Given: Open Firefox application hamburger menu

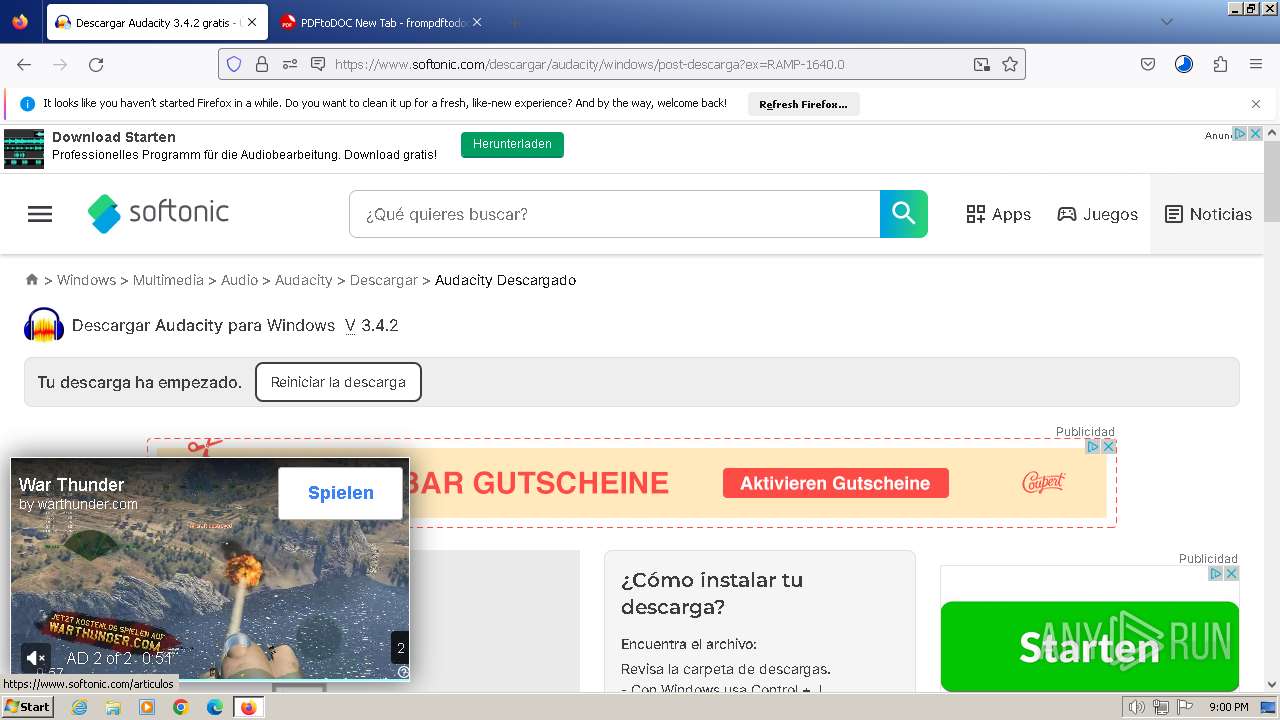Looking at the screenshot, I should pyautogui.click(x=1256, y=64).
